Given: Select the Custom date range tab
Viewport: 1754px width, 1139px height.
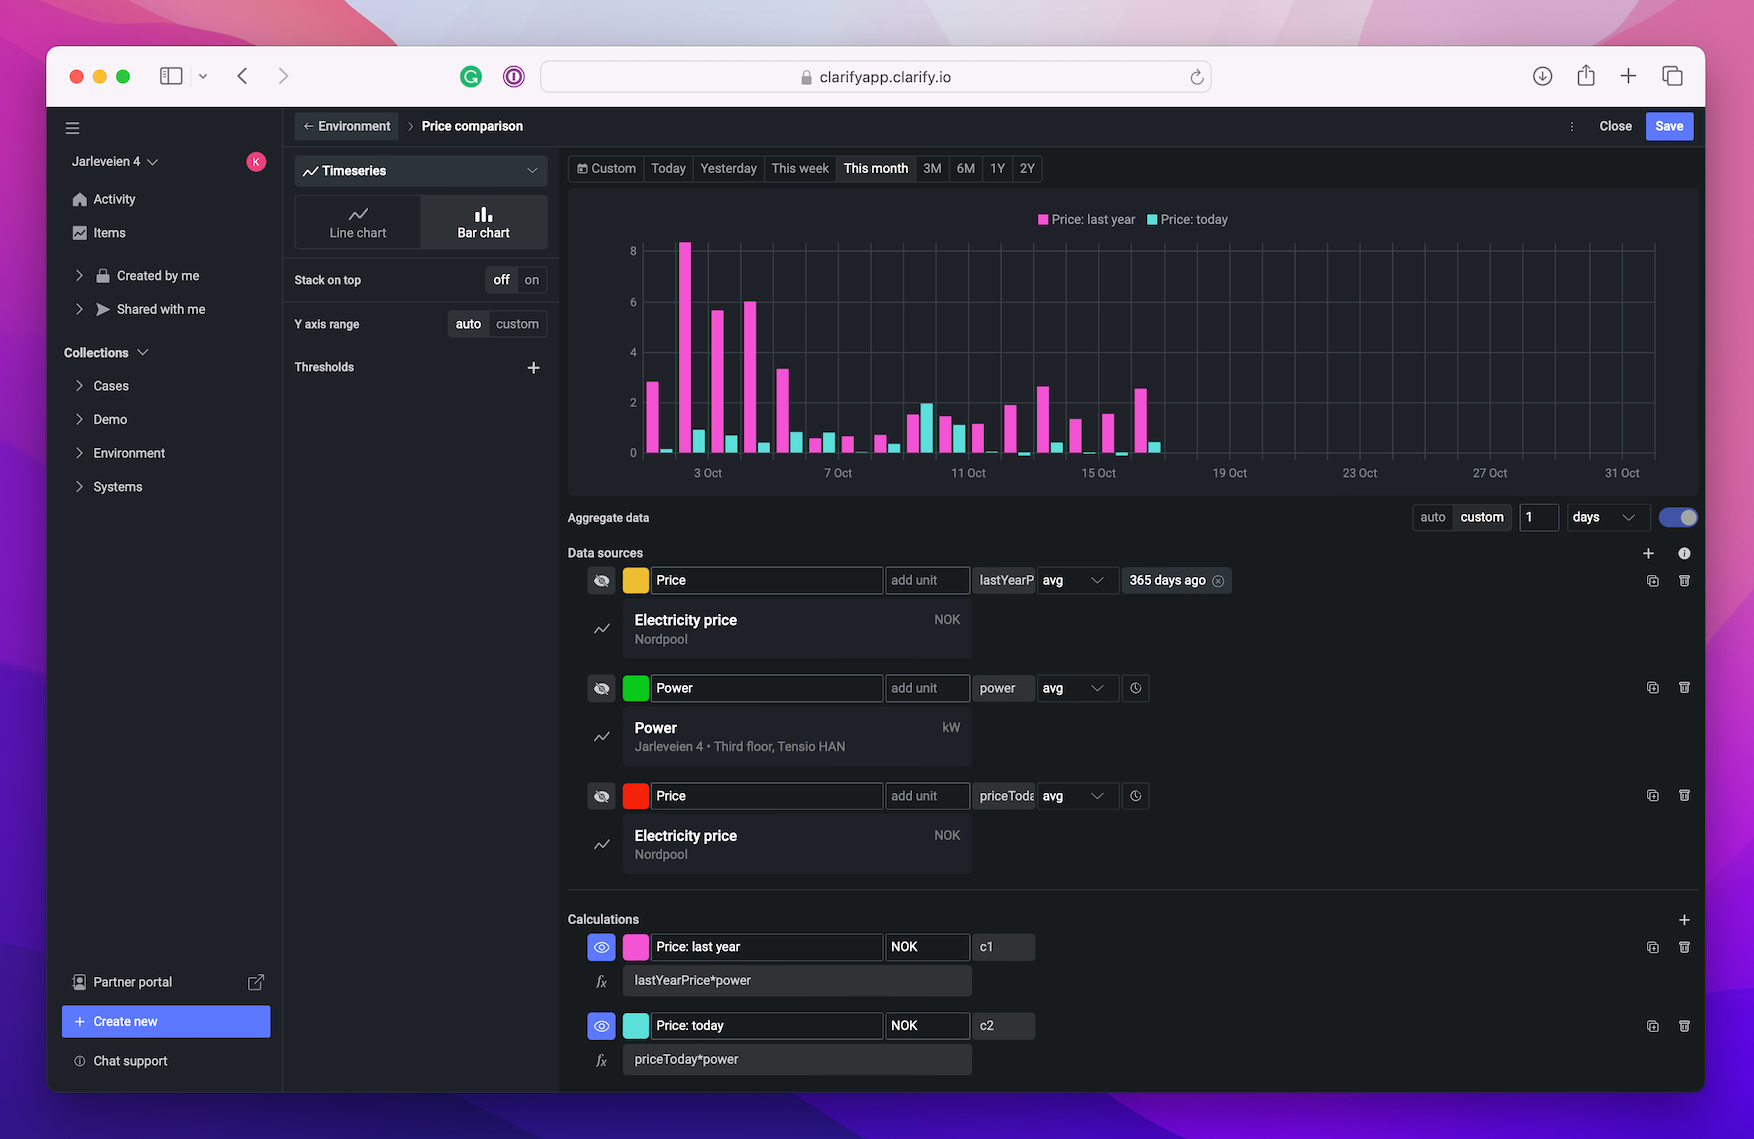Looking at the screenshot, I should (x=606, y=168).
